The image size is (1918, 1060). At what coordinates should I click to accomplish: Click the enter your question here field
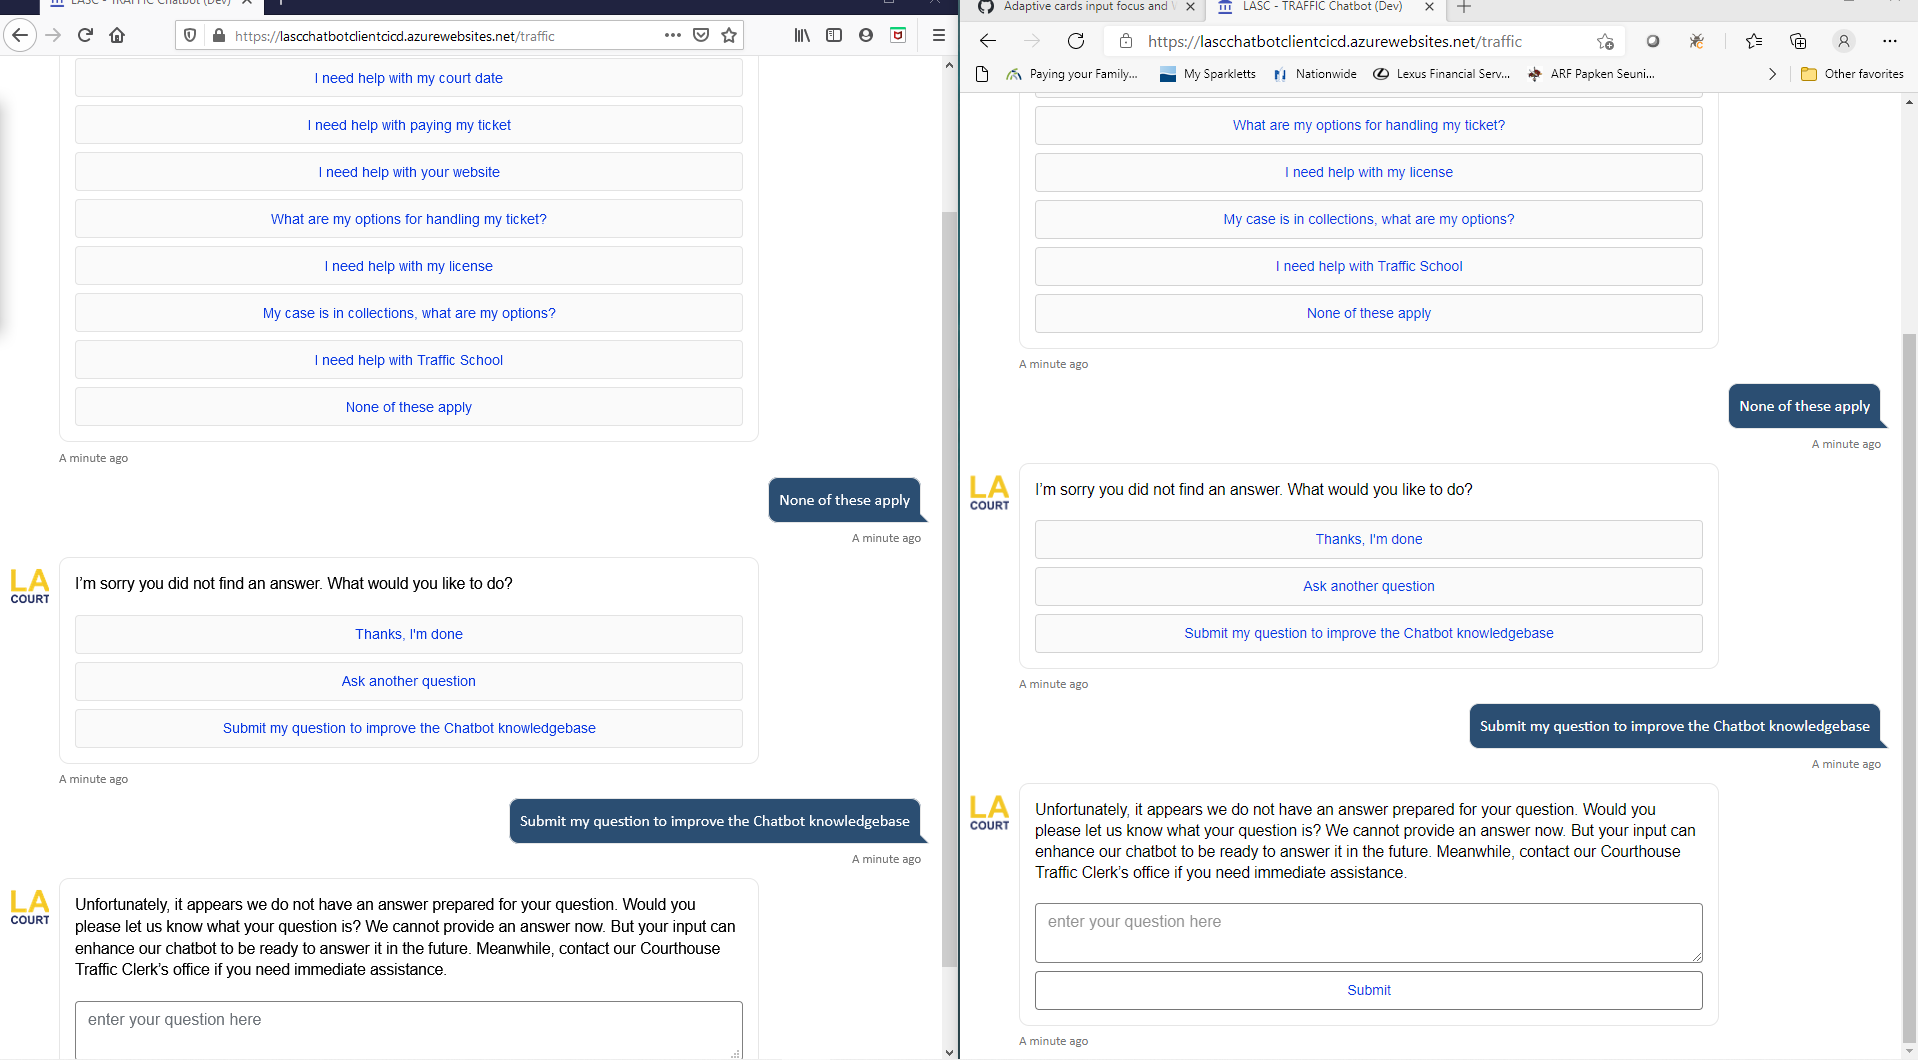coord(1367,932)
